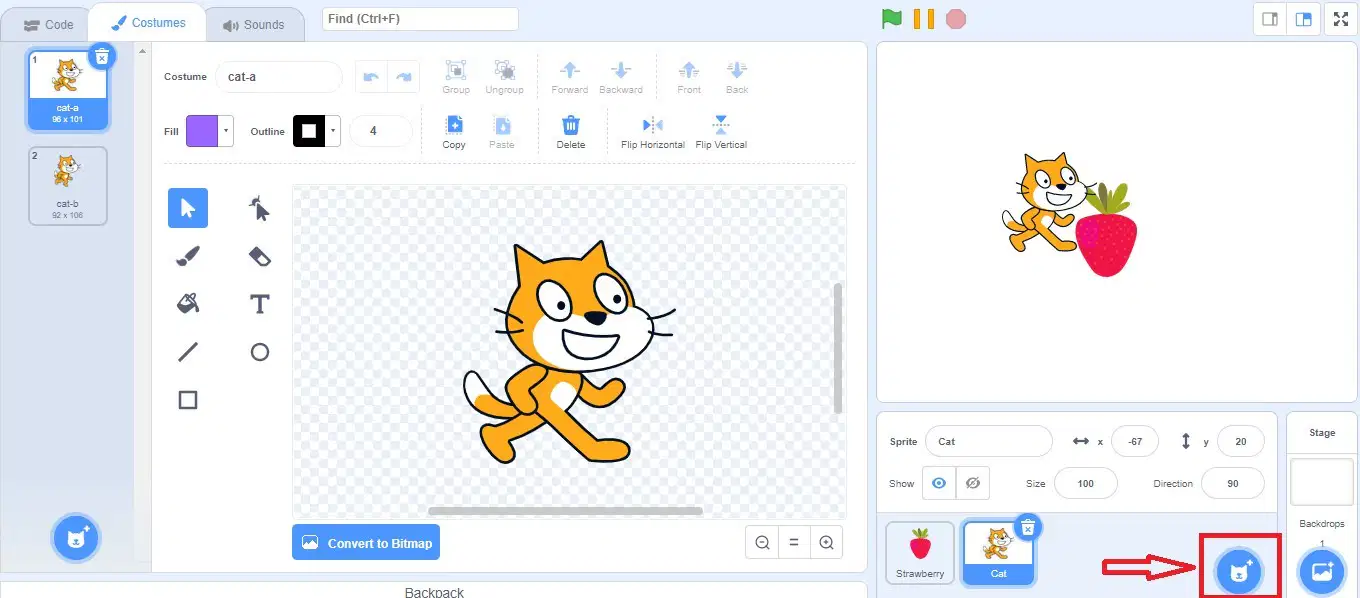Select the Fill bucket tool
Image resolution: width=1360 pixels, height=598 pixels.
(188, 303)
